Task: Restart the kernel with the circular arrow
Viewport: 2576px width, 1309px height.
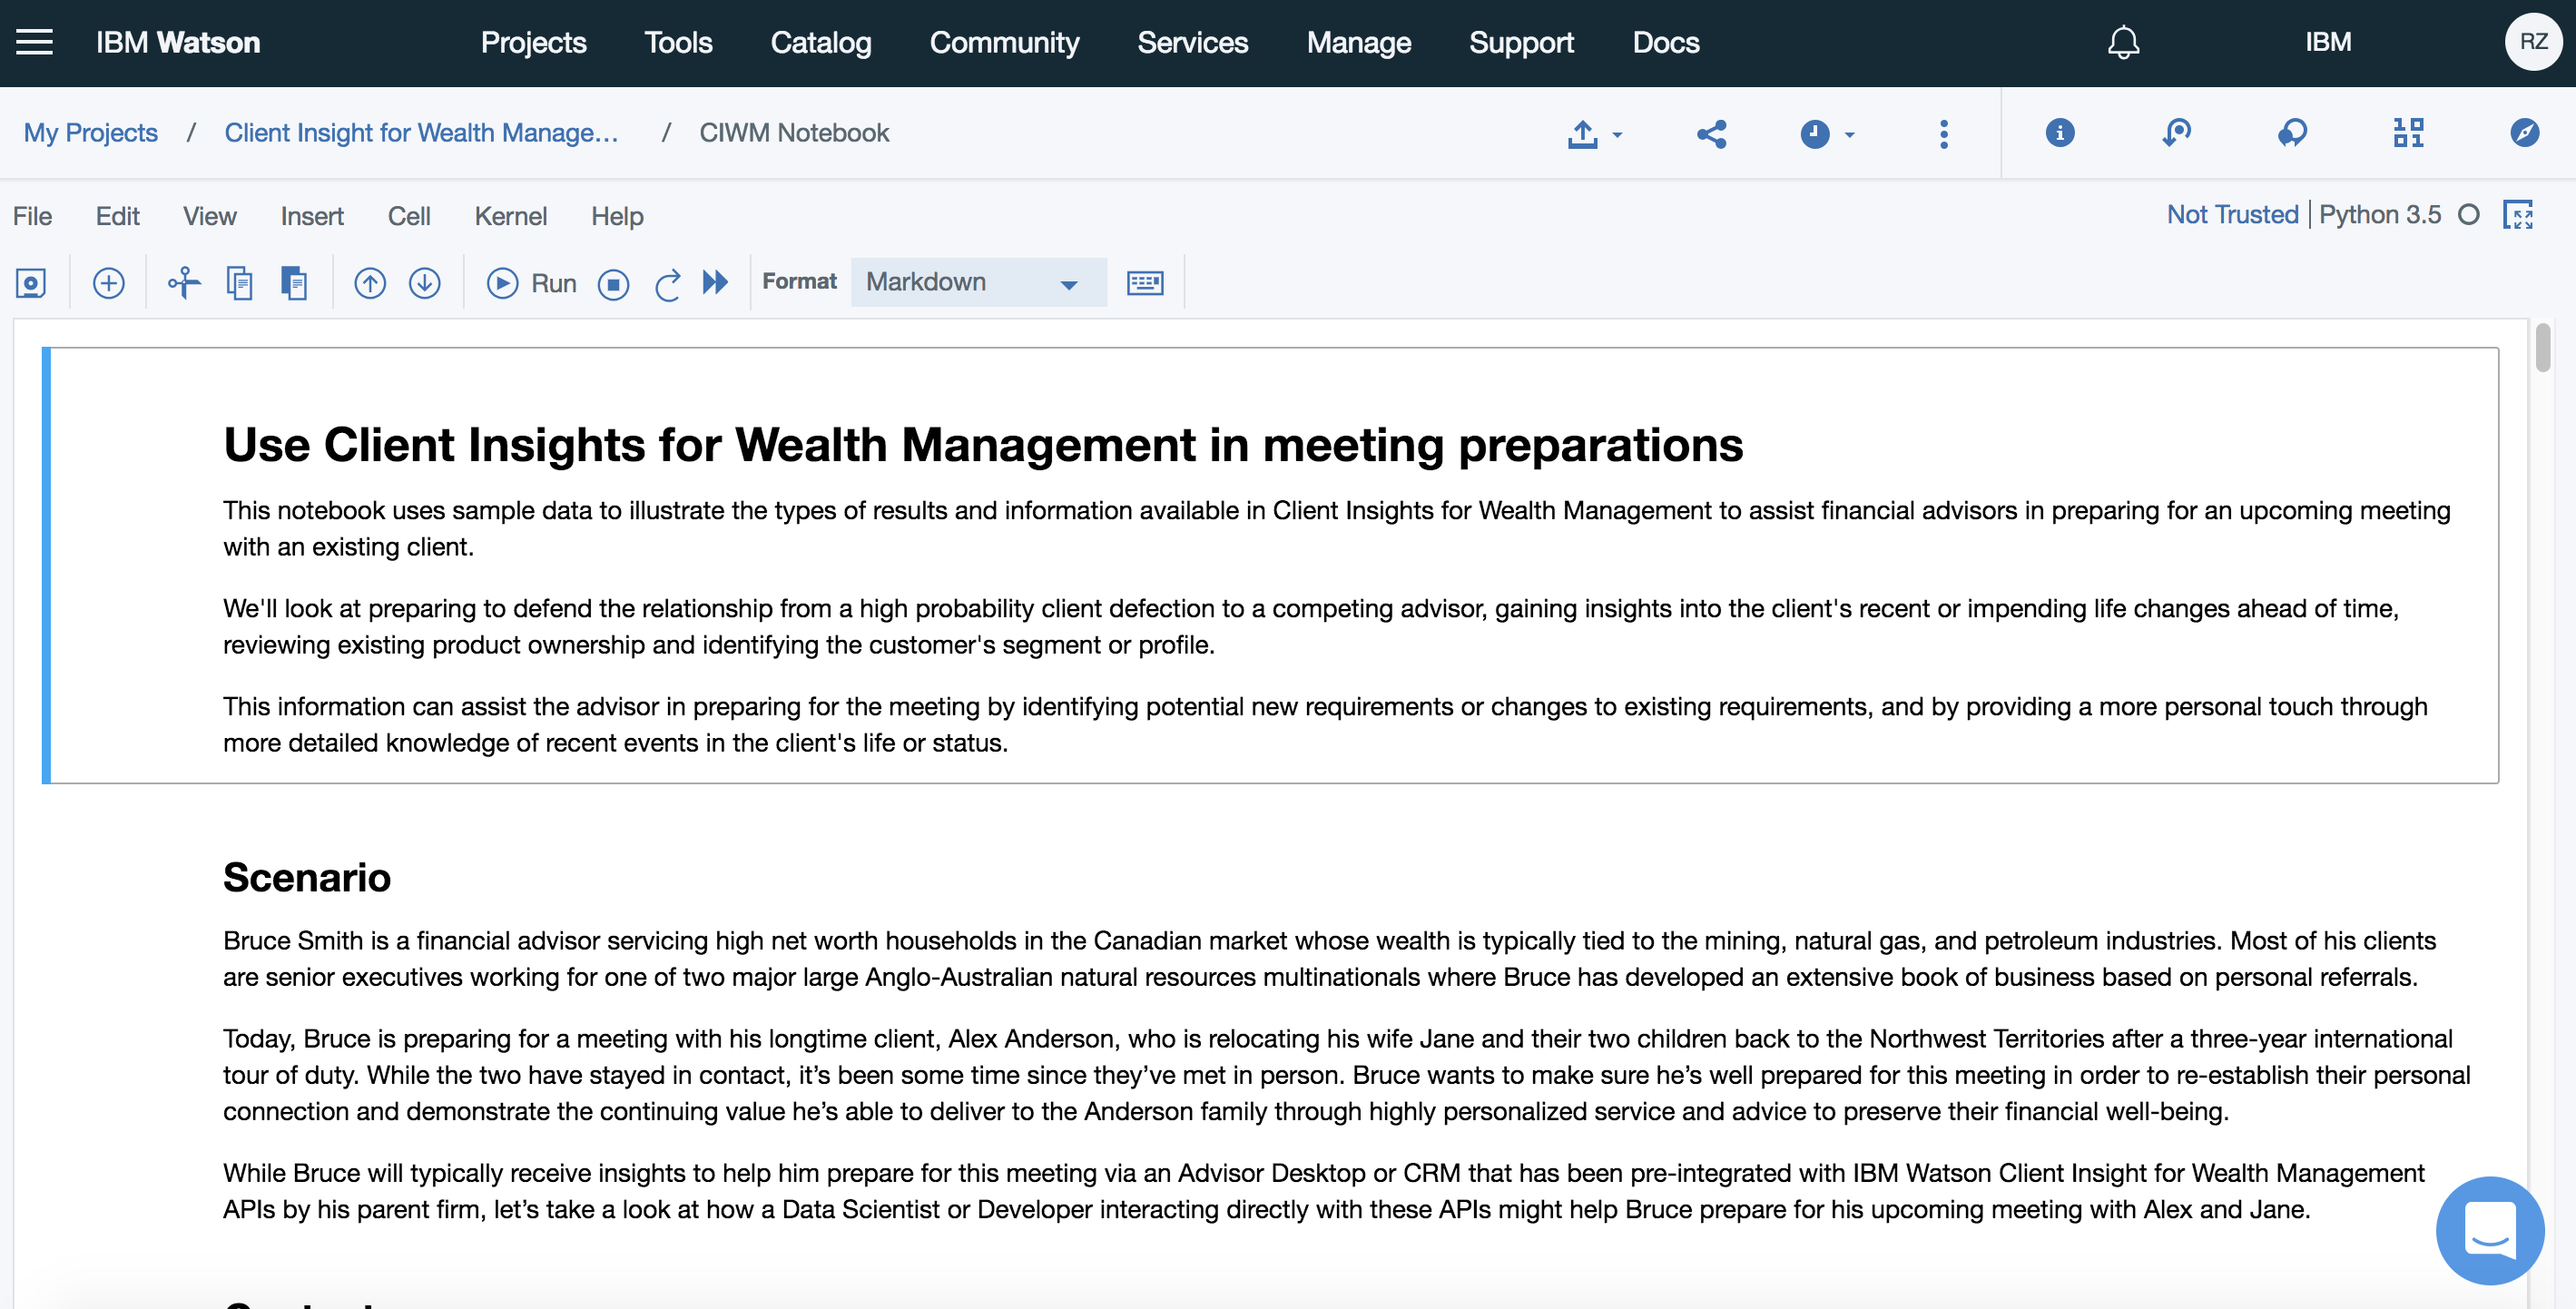Action: pyautogui.click(x=667, y=284)
